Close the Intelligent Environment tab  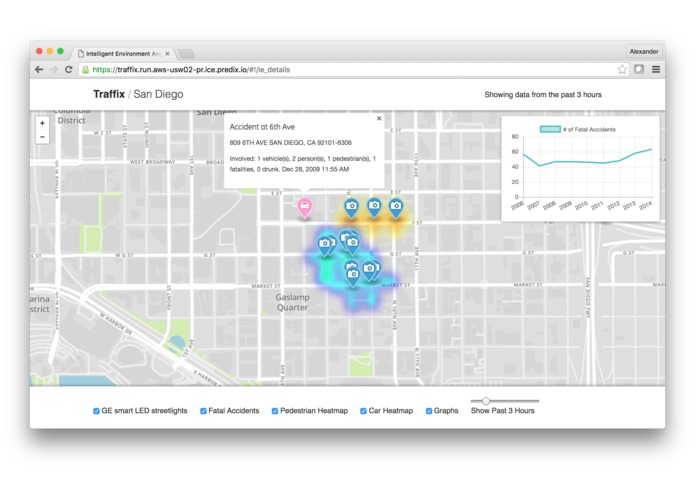tap(167, 54)
